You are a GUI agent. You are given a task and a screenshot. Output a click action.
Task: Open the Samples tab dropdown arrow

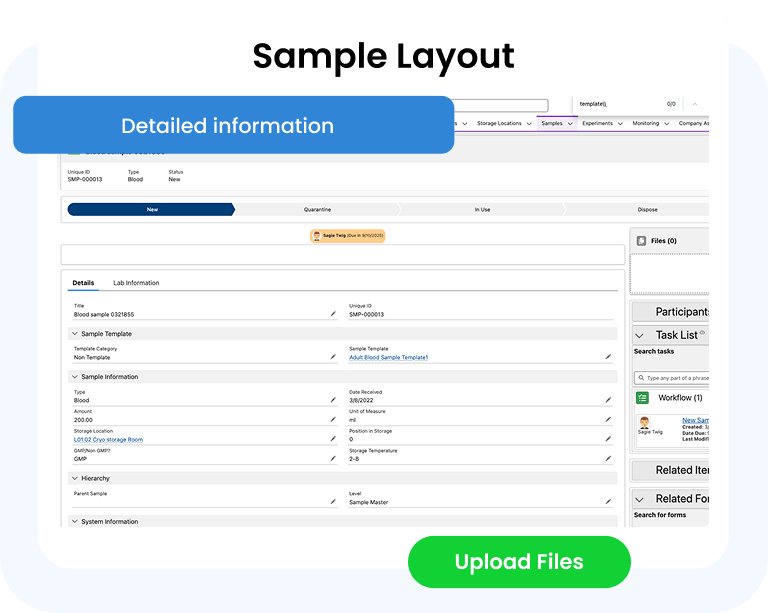[570, 124]
